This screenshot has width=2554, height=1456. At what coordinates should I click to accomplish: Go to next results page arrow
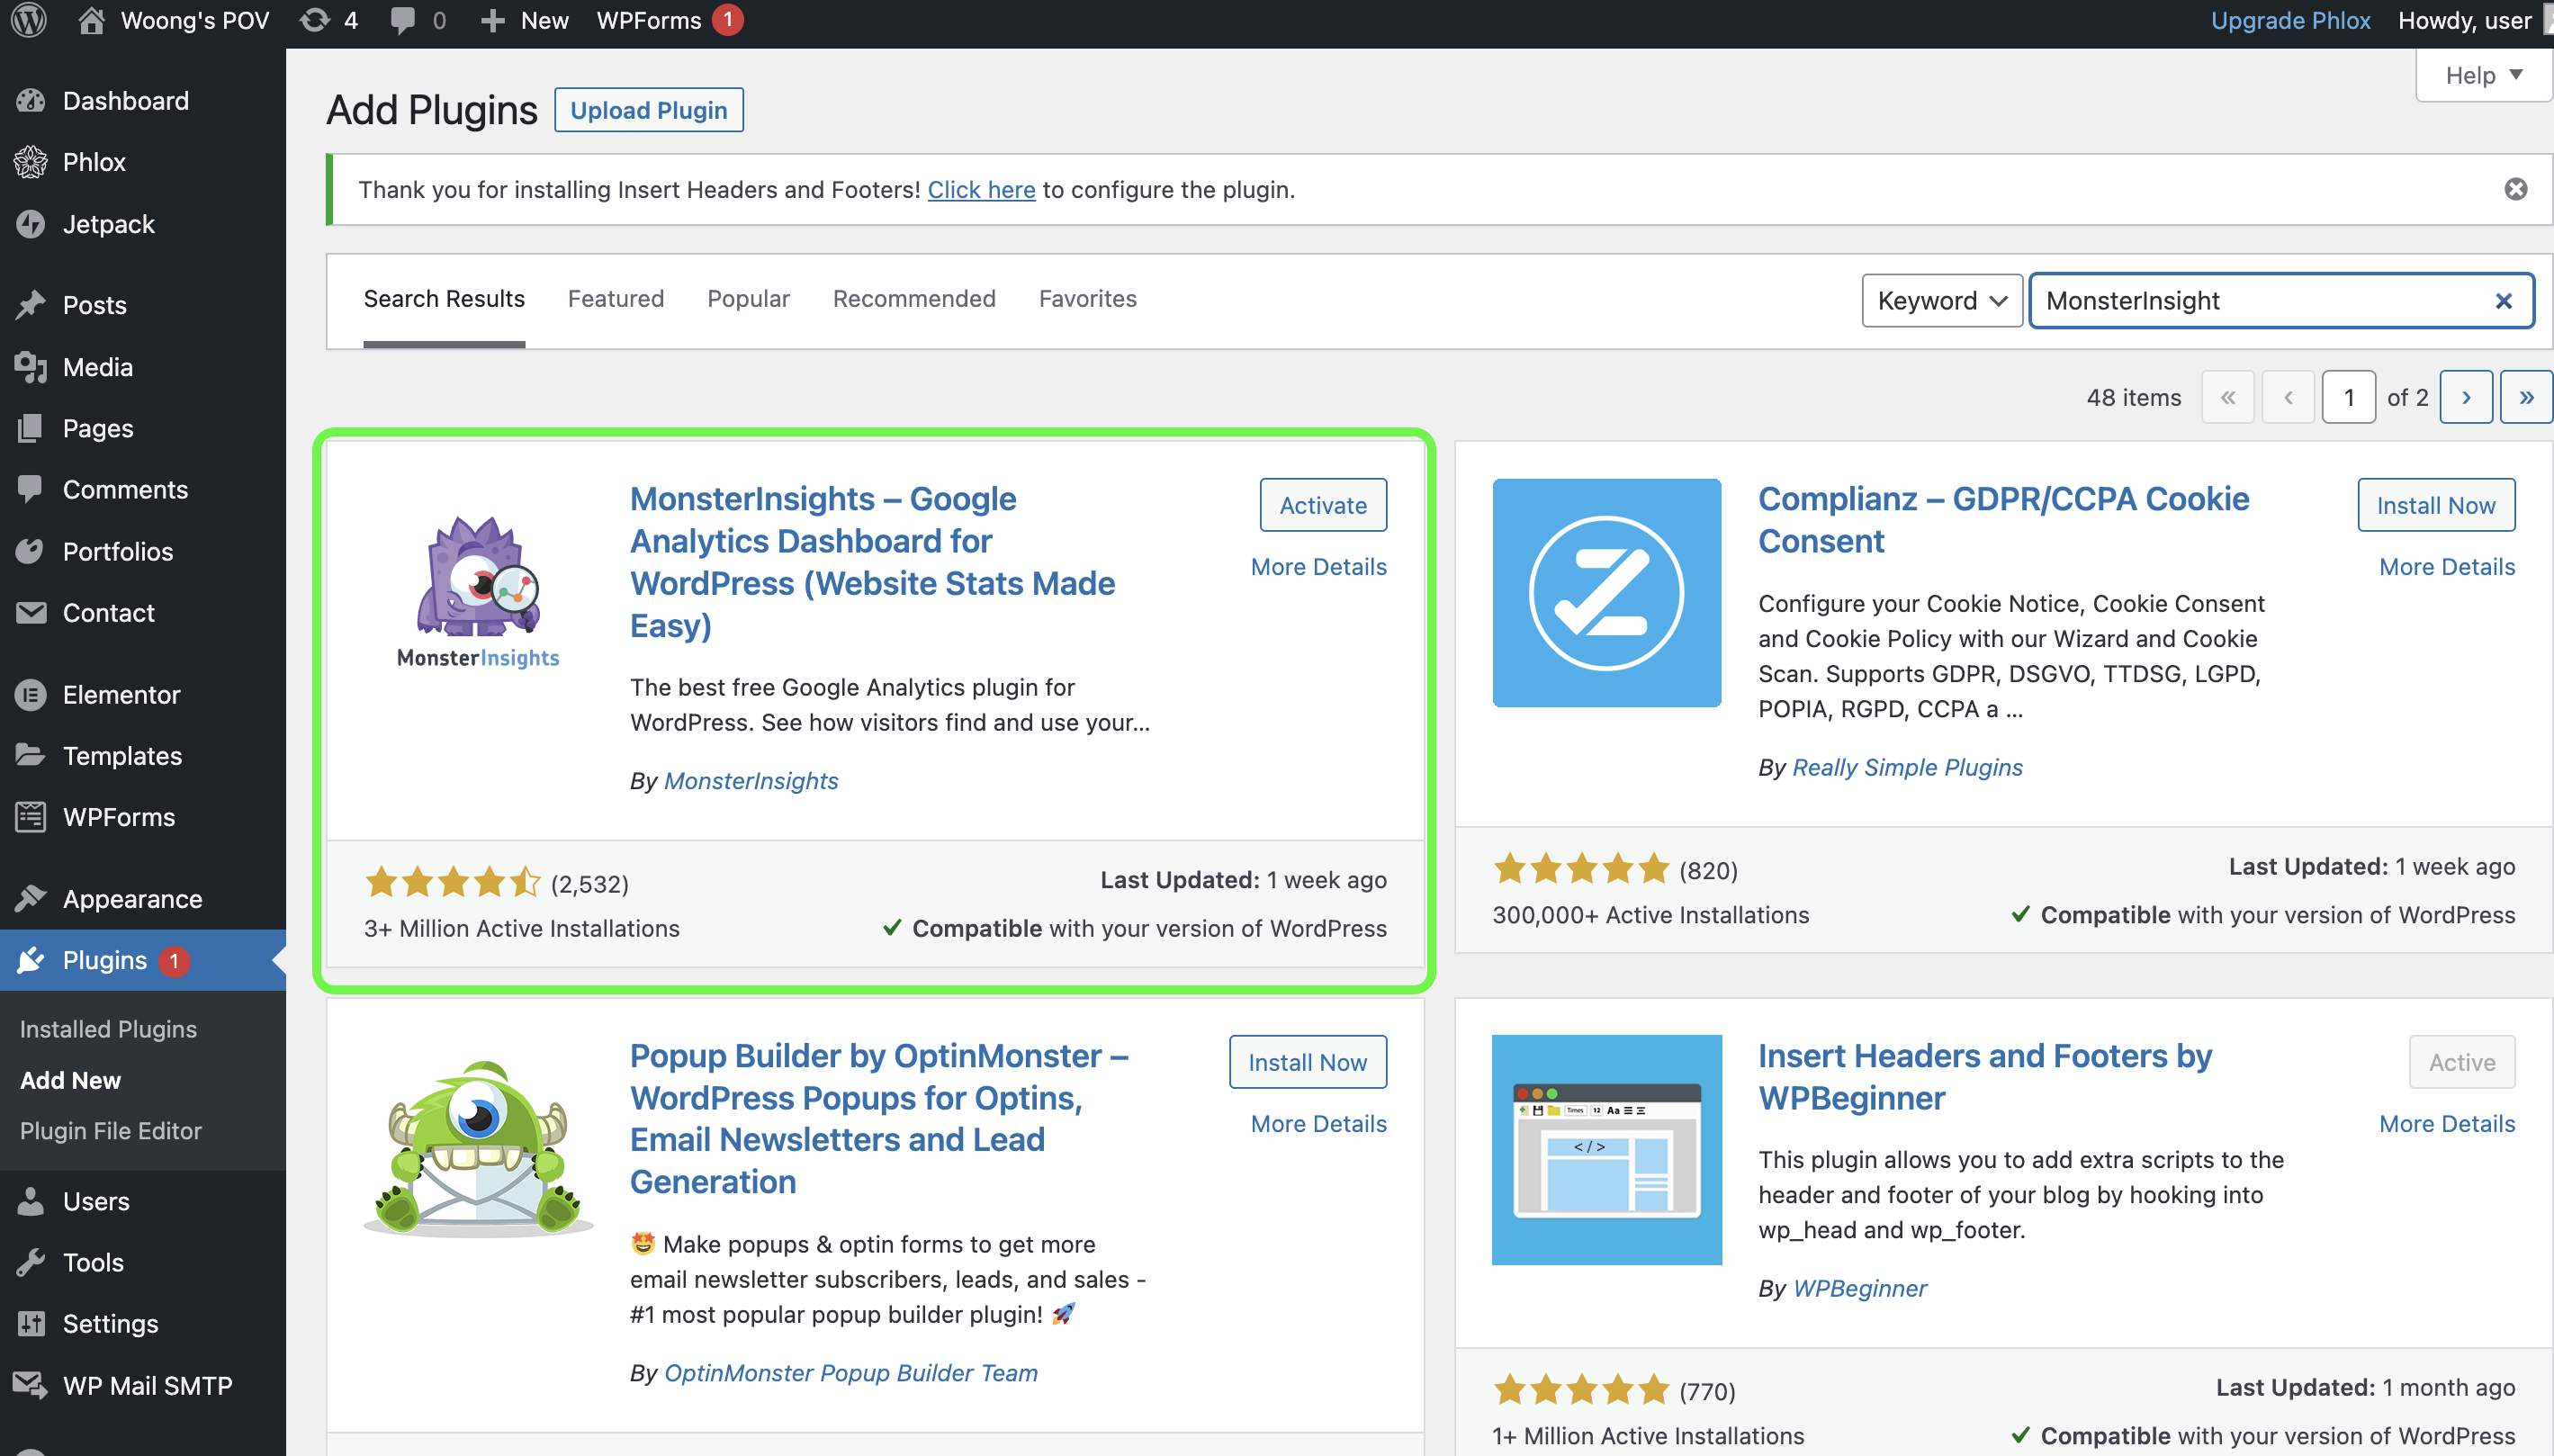click(2465, 397)
